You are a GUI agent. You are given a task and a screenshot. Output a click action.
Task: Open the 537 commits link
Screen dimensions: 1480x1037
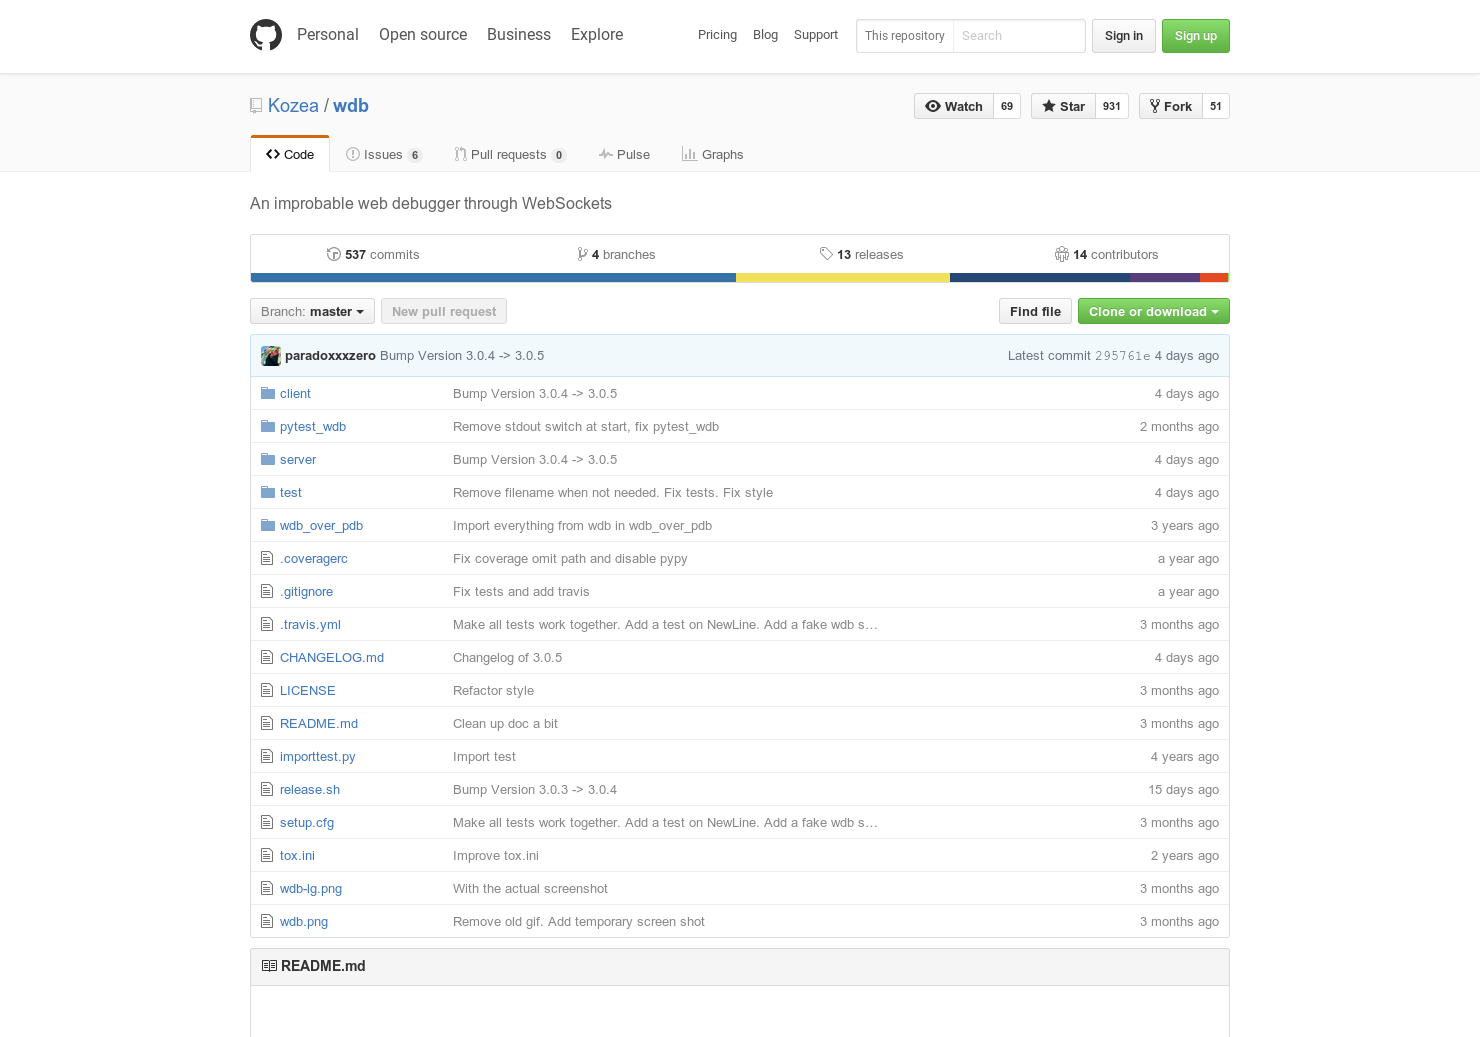(373, 254)
